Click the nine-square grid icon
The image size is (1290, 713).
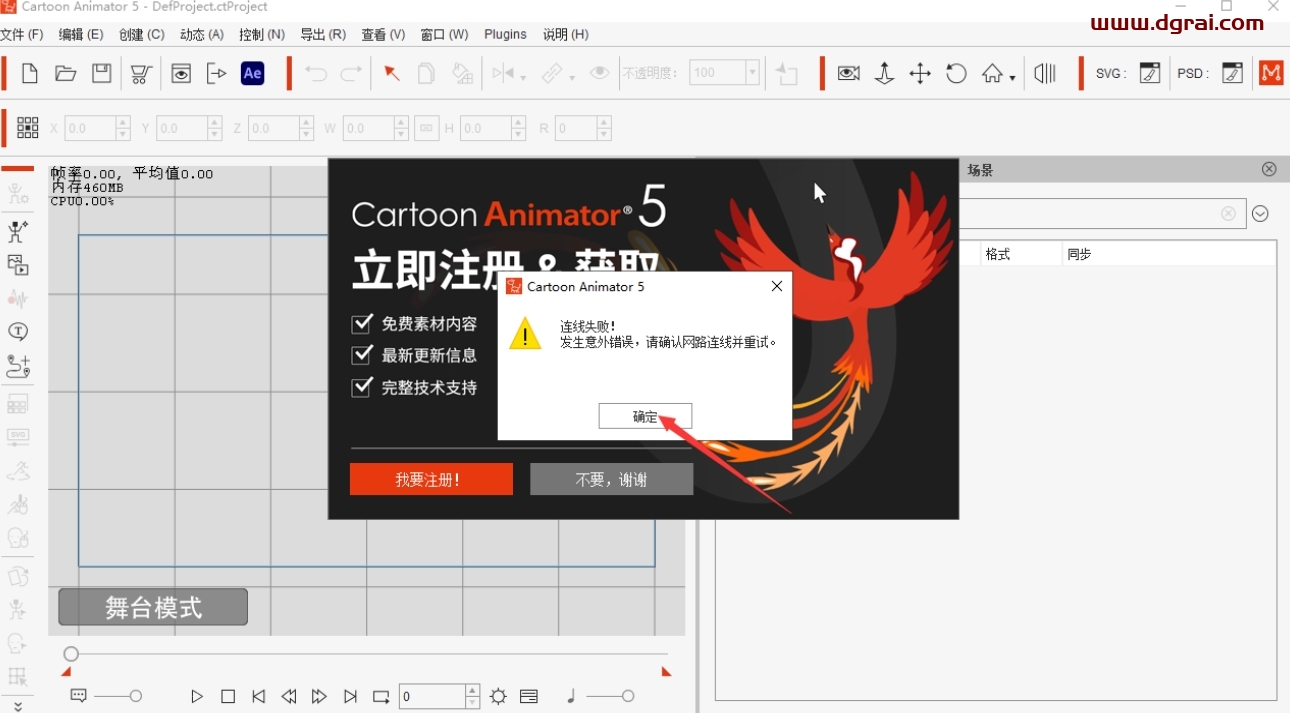point(28,127)
